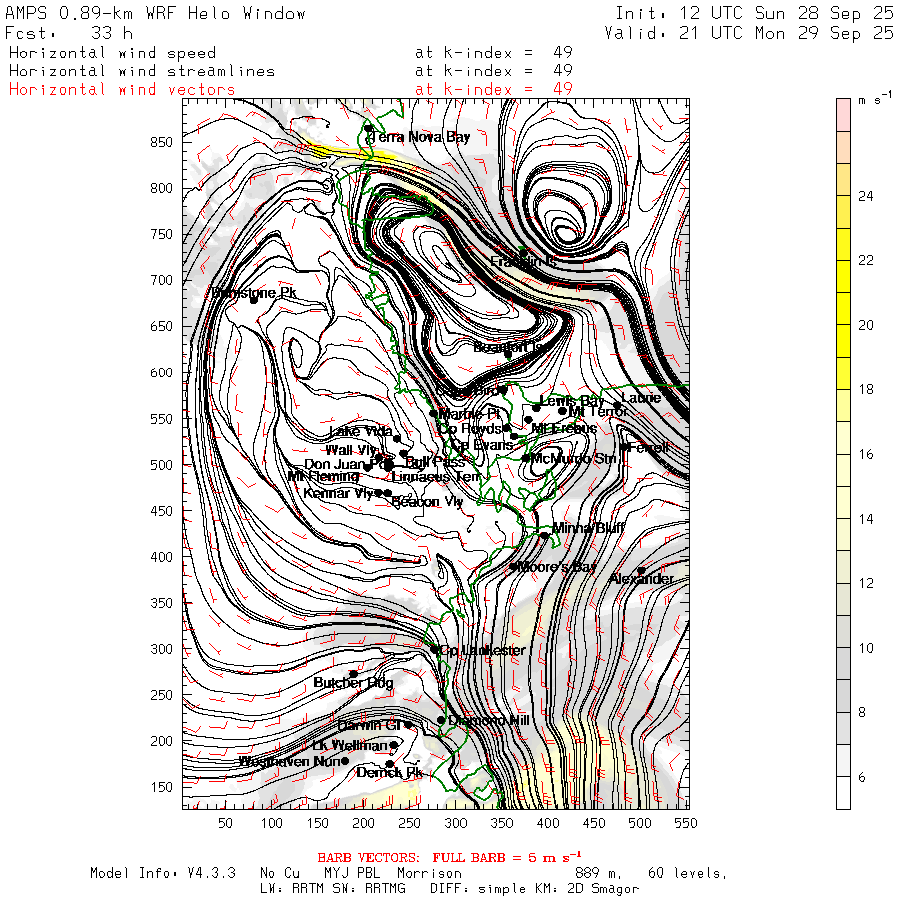
Task: Click the Moore's Bay station marker
Action: (x=514, y=567)
